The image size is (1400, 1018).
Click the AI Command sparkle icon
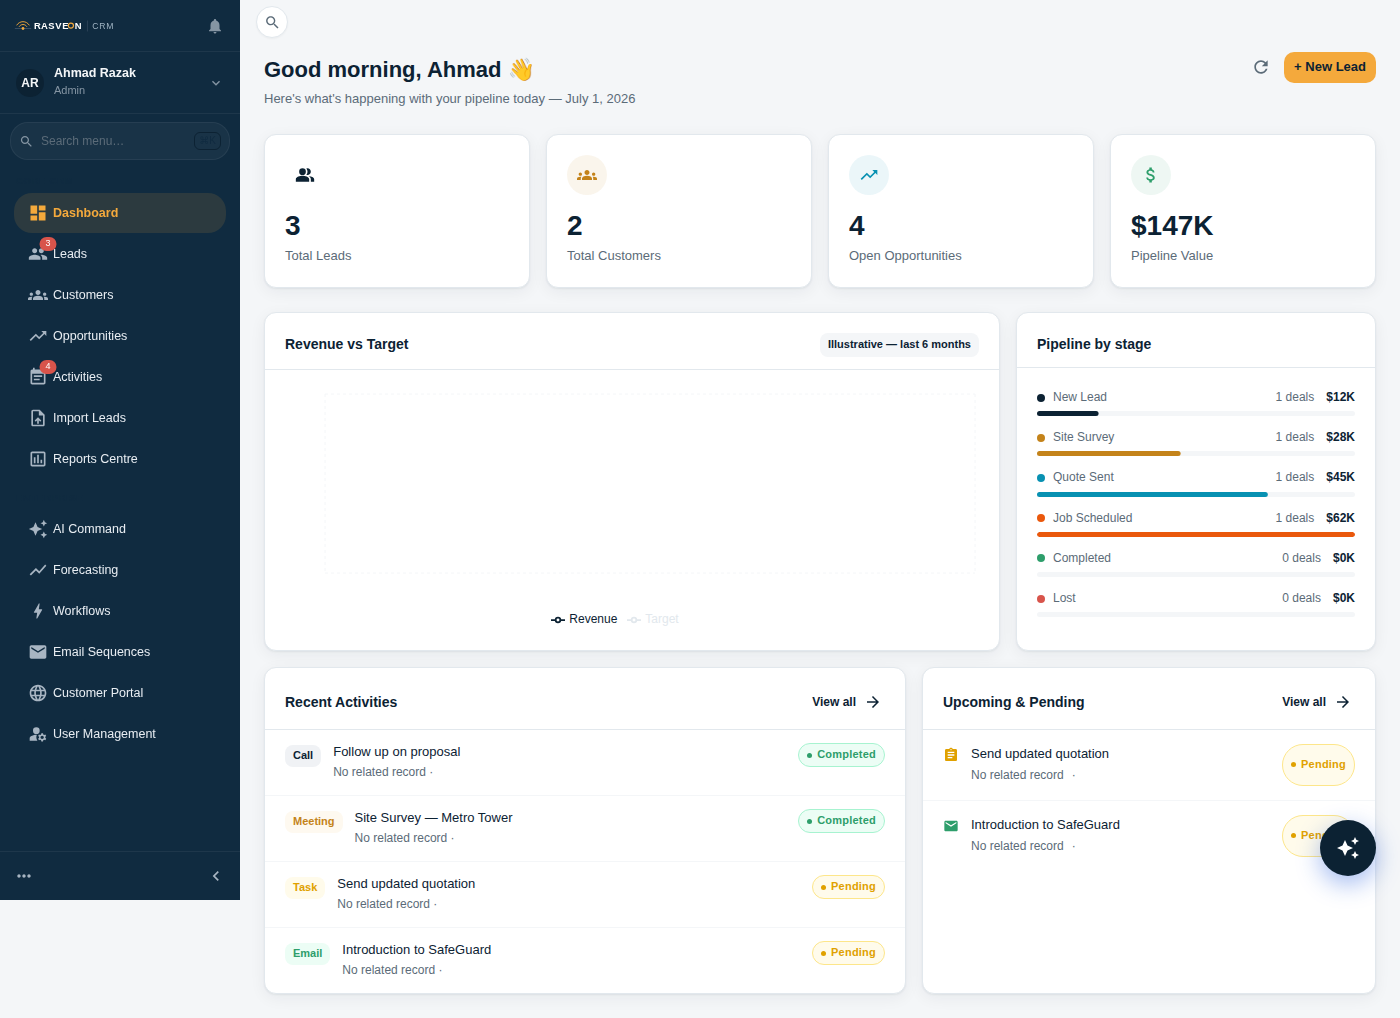click(x=38, y=529)
